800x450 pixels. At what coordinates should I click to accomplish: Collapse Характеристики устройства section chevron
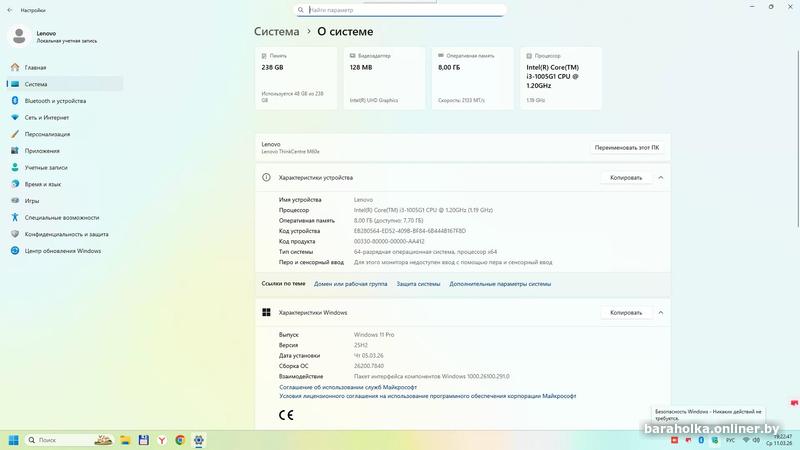(661, 178)
